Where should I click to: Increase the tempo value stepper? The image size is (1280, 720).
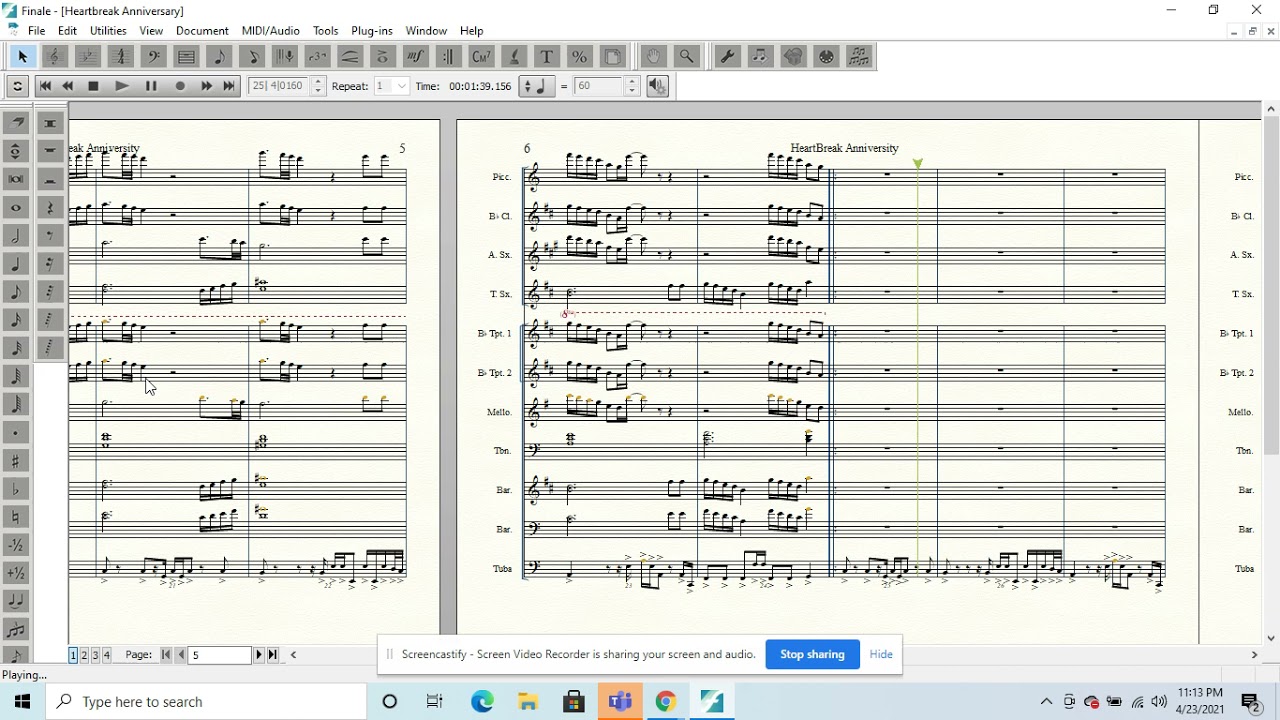[x=632, y=81]
